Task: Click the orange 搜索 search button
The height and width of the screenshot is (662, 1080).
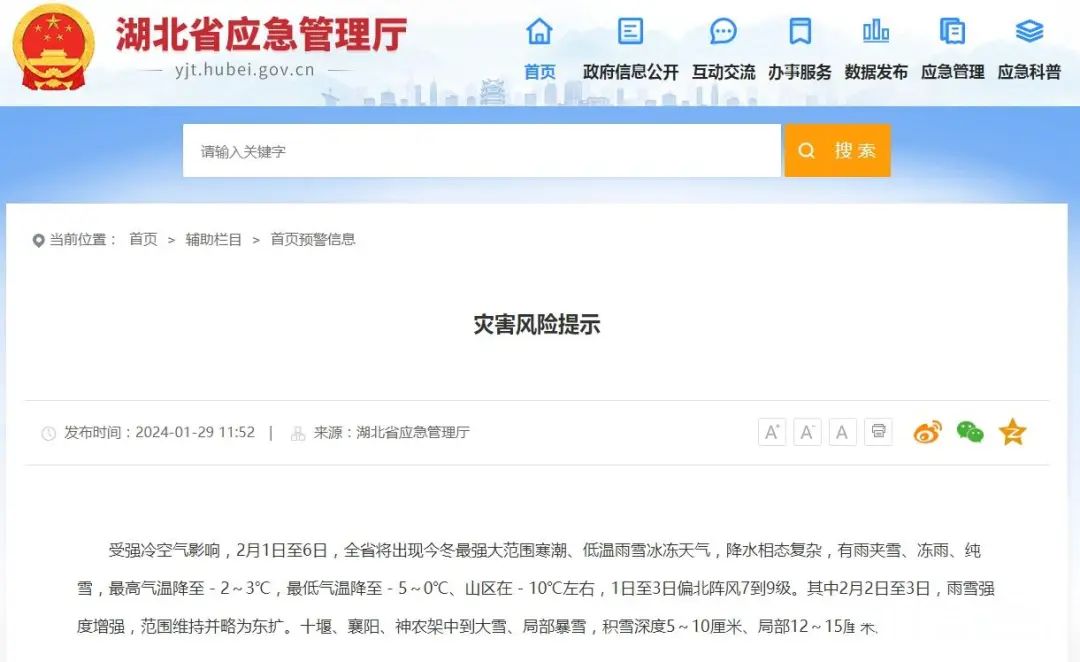Action: pyautogui.click(x=837, y=151)
